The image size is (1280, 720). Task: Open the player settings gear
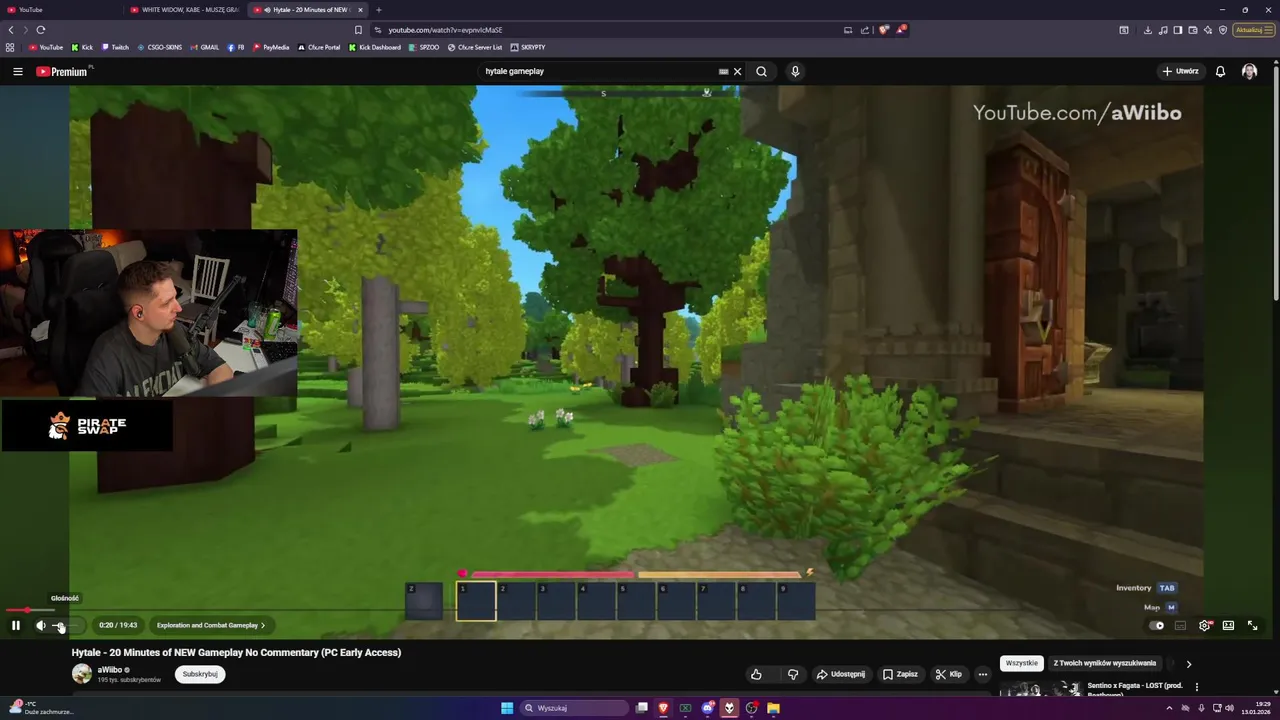(1205, 625)
